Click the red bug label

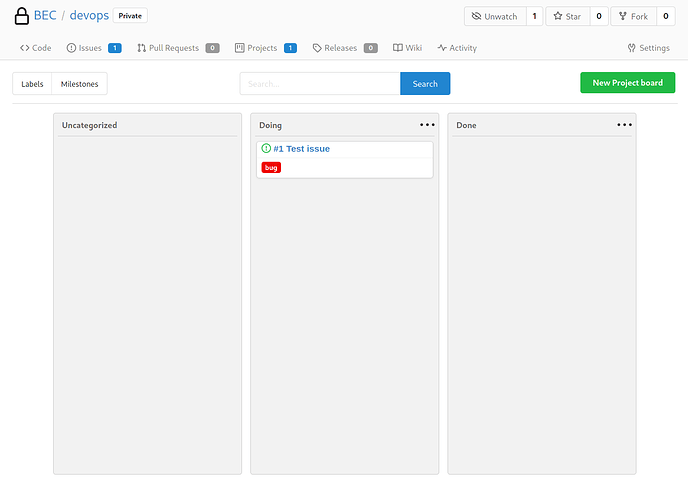[x=271, y=168]
